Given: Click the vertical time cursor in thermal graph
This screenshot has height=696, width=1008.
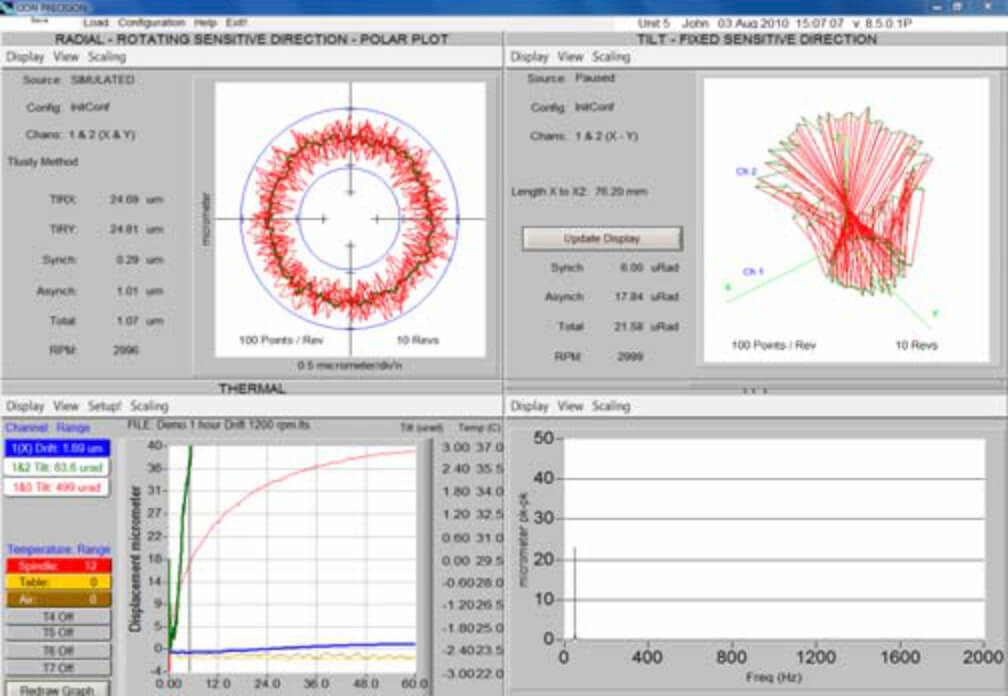Looking at the screenshot, I should pos(190,558).
